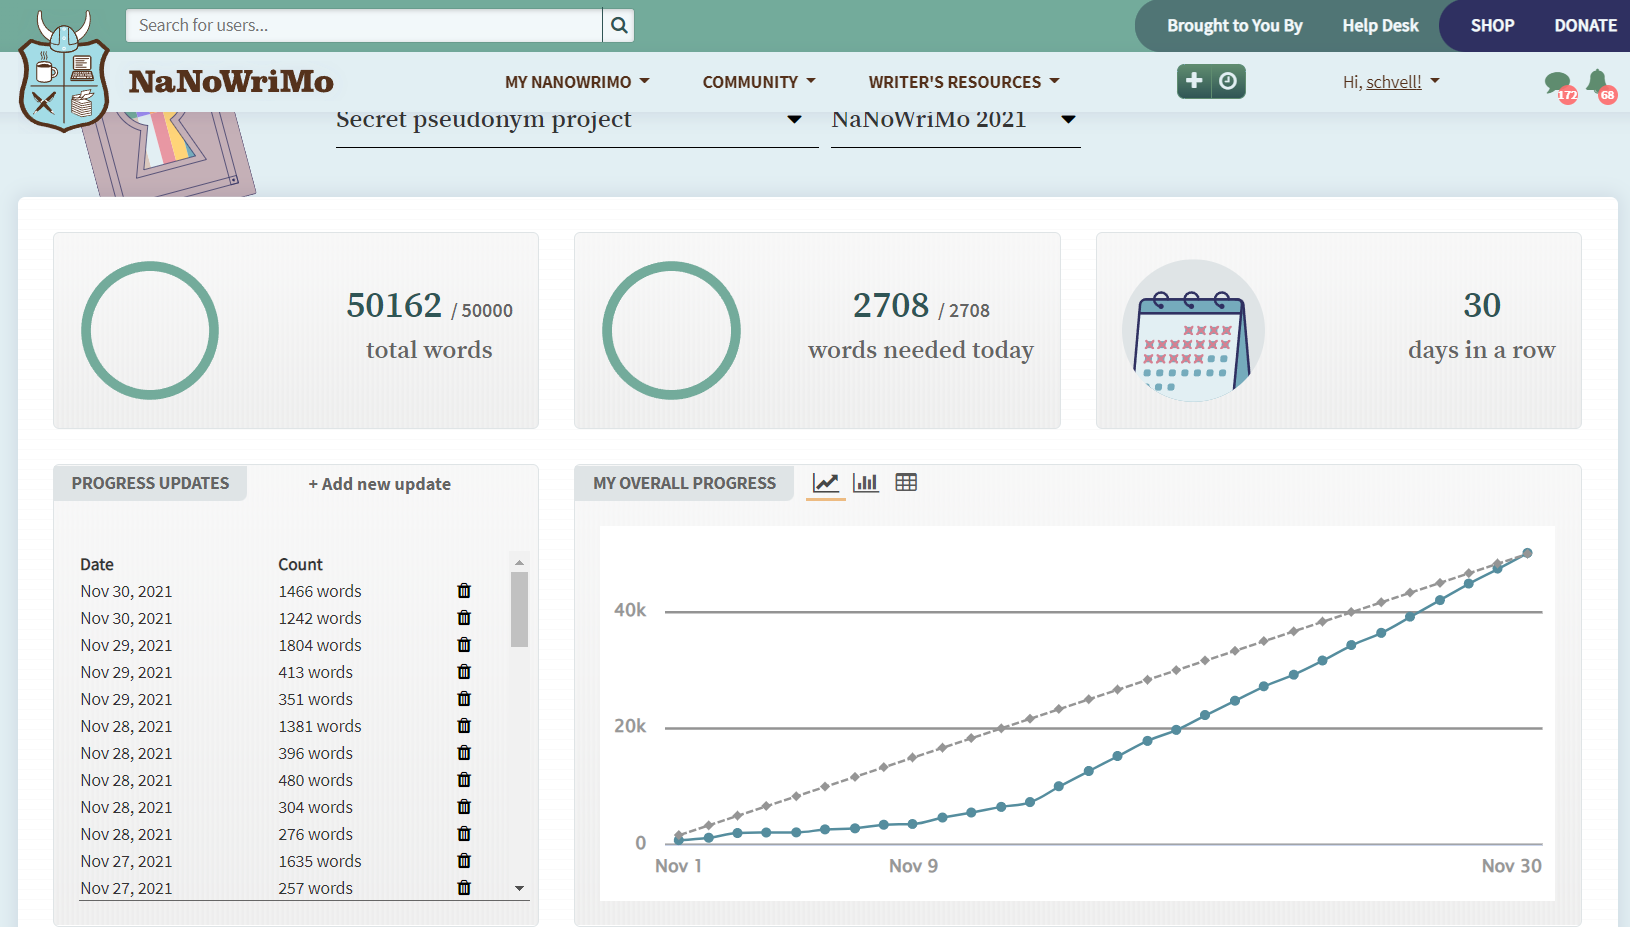Open notifications bell icon
This screenshot has height=927, width=1630.
point(1598,82)
